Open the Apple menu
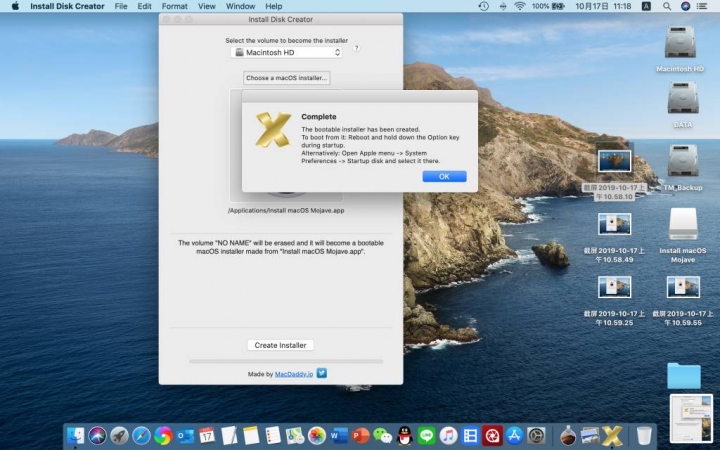The height and width of the screenshot is (450, 720). point(15,6)
